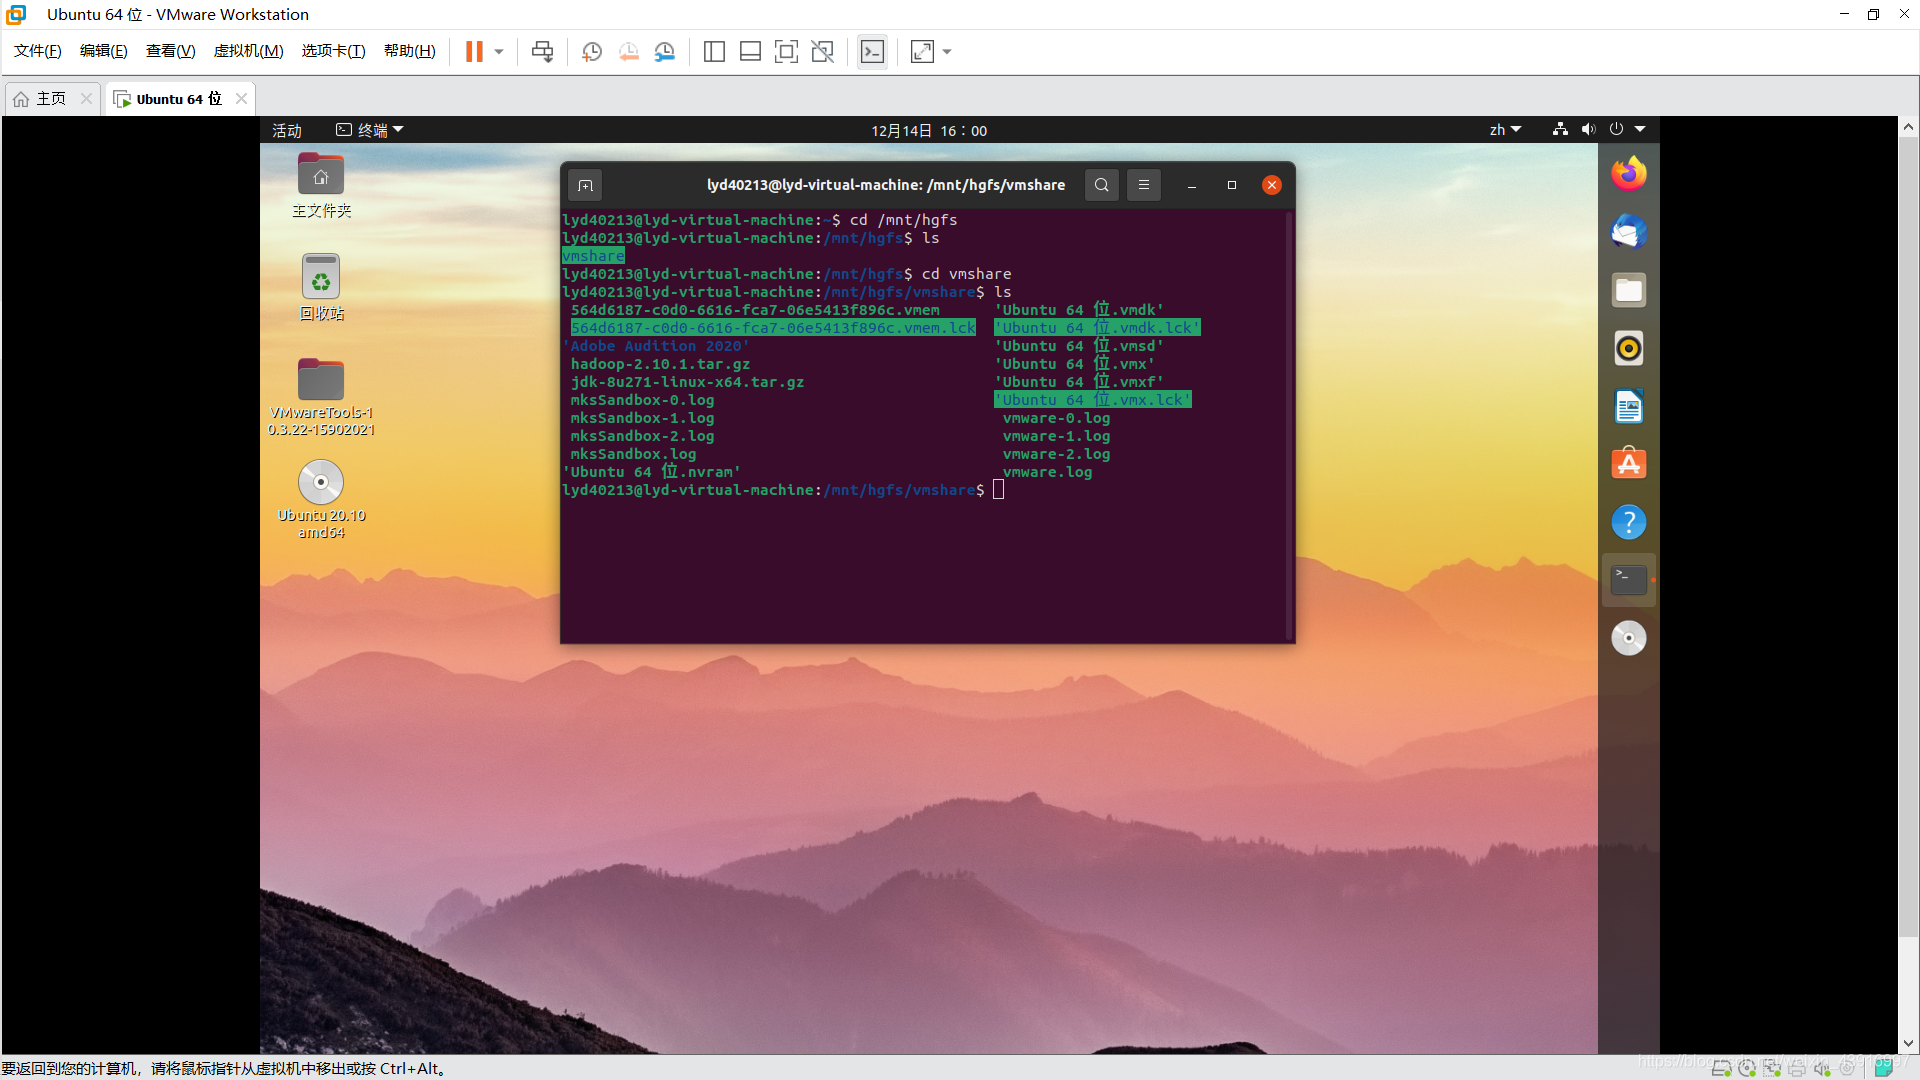Select the 主文件夹 desktop icon

pyautogui.click(x=321, y=186)
